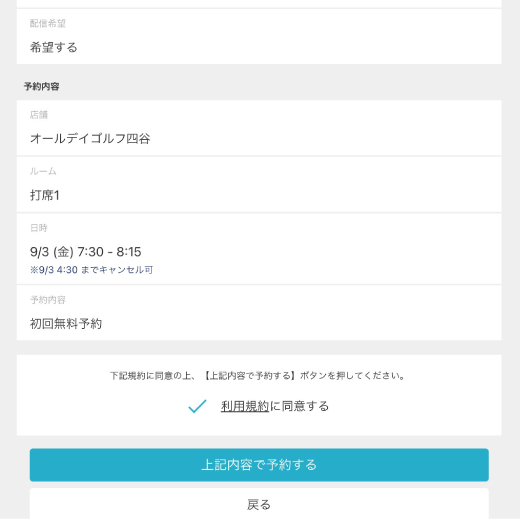This screenshot has width=520, height=520.
Task: Select the 初回無料予約 reservation type
Action: pyautogui.click(x=66, y=323)
